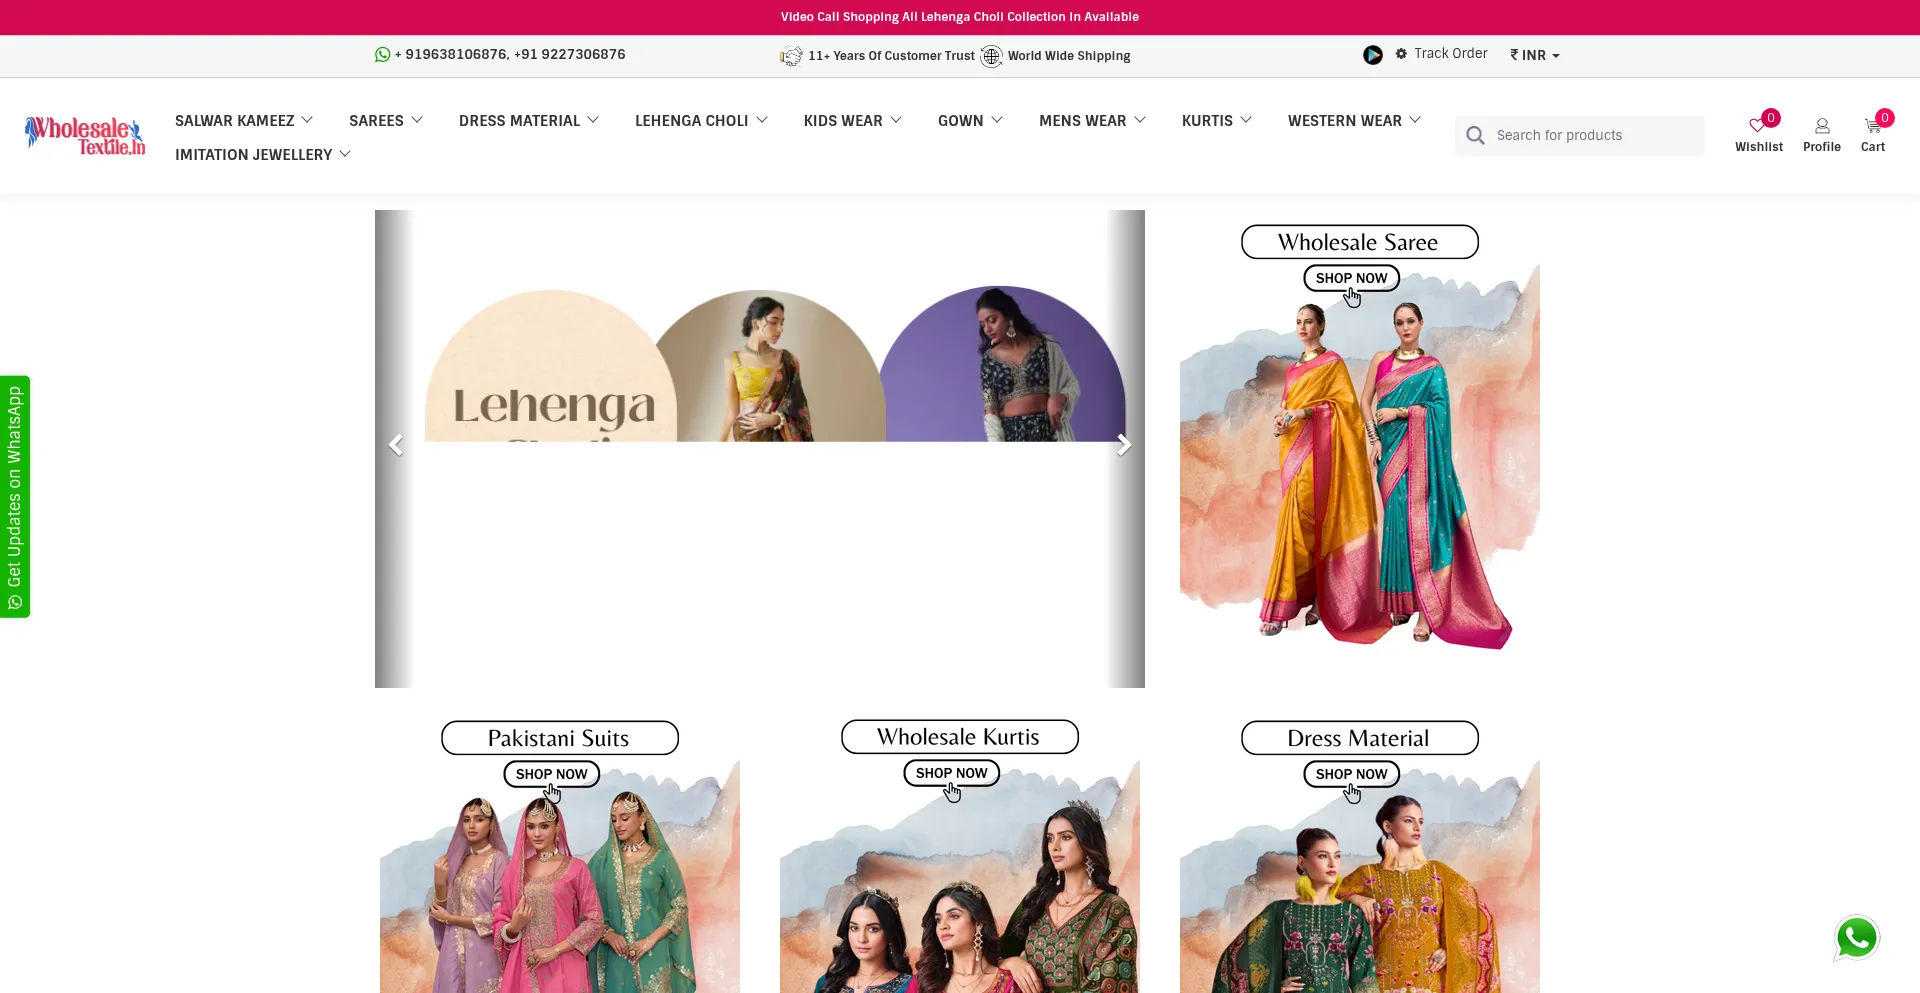
Task: Click the WholesaleTextile.in logo
Action: [x=85, y=135]
